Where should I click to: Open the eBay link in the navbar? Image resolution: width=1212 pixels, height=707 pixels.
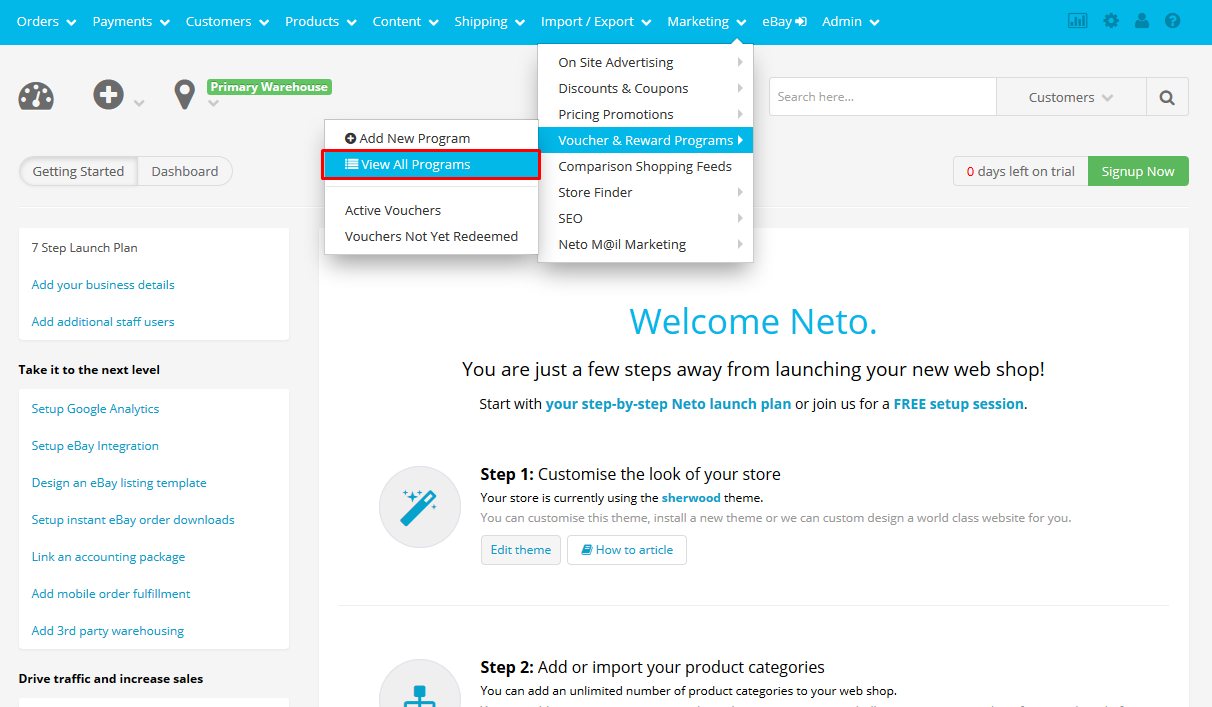click(785, 22)
